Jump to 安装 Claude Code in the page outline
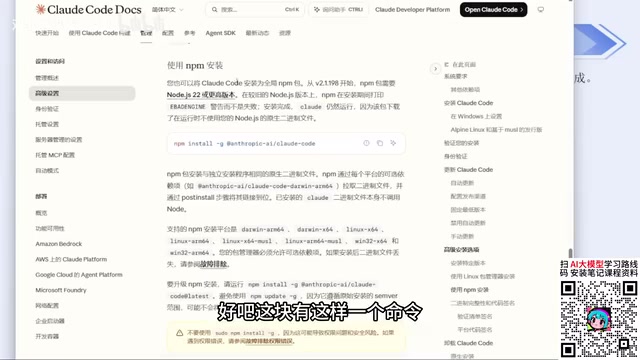Screen dimensions: 640x360 [x=468, y=103]
